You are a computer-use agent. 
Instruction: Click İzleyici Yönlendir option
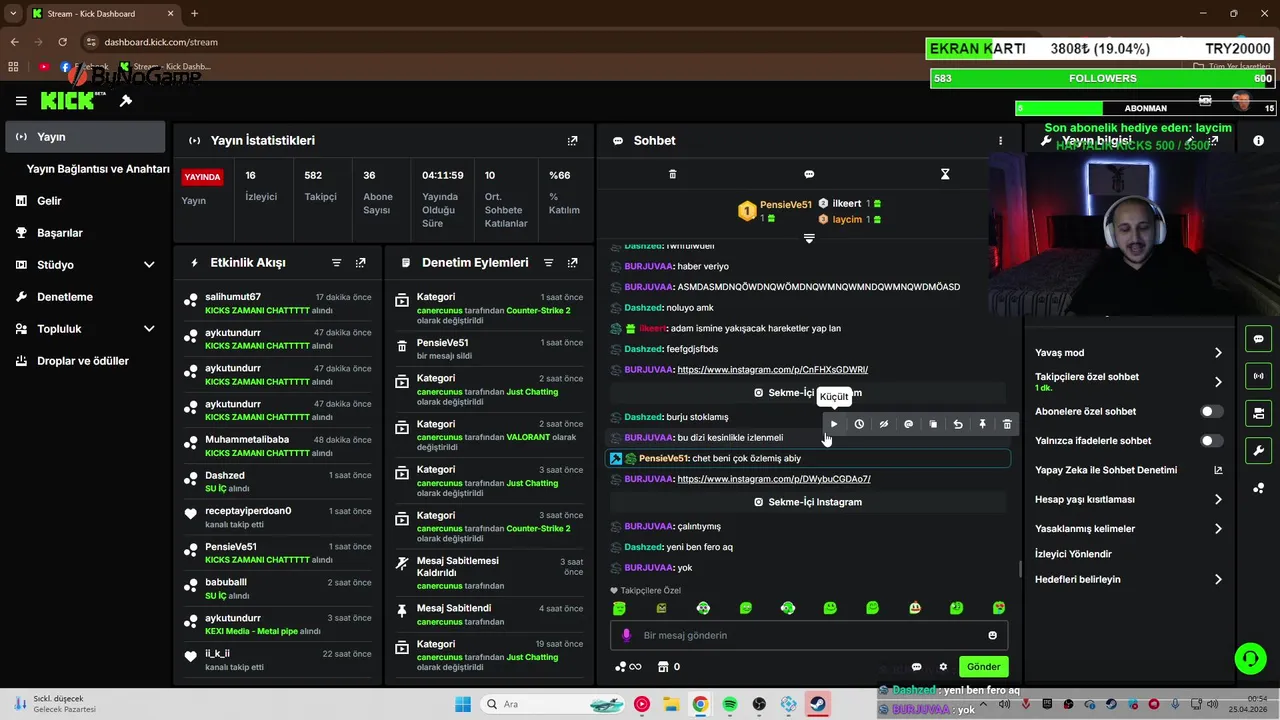[1073, 554]
